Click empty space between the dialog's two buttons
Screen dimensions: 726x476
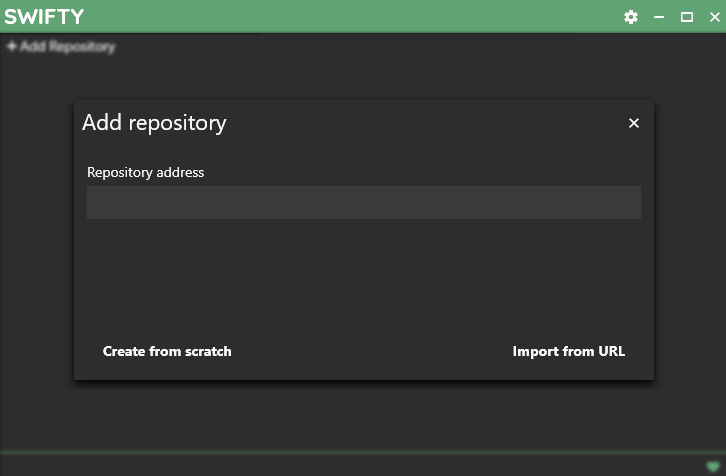(x=370, y=351)
